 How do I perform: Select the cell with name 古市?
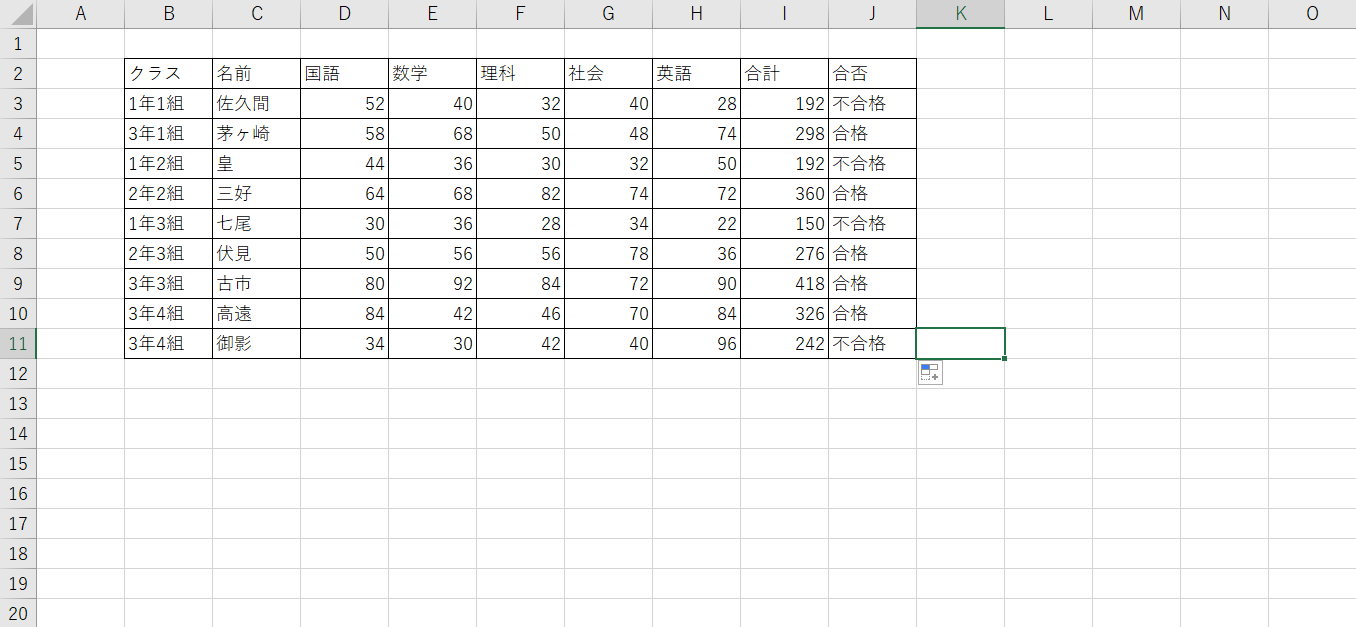click(x=257, y=284)
